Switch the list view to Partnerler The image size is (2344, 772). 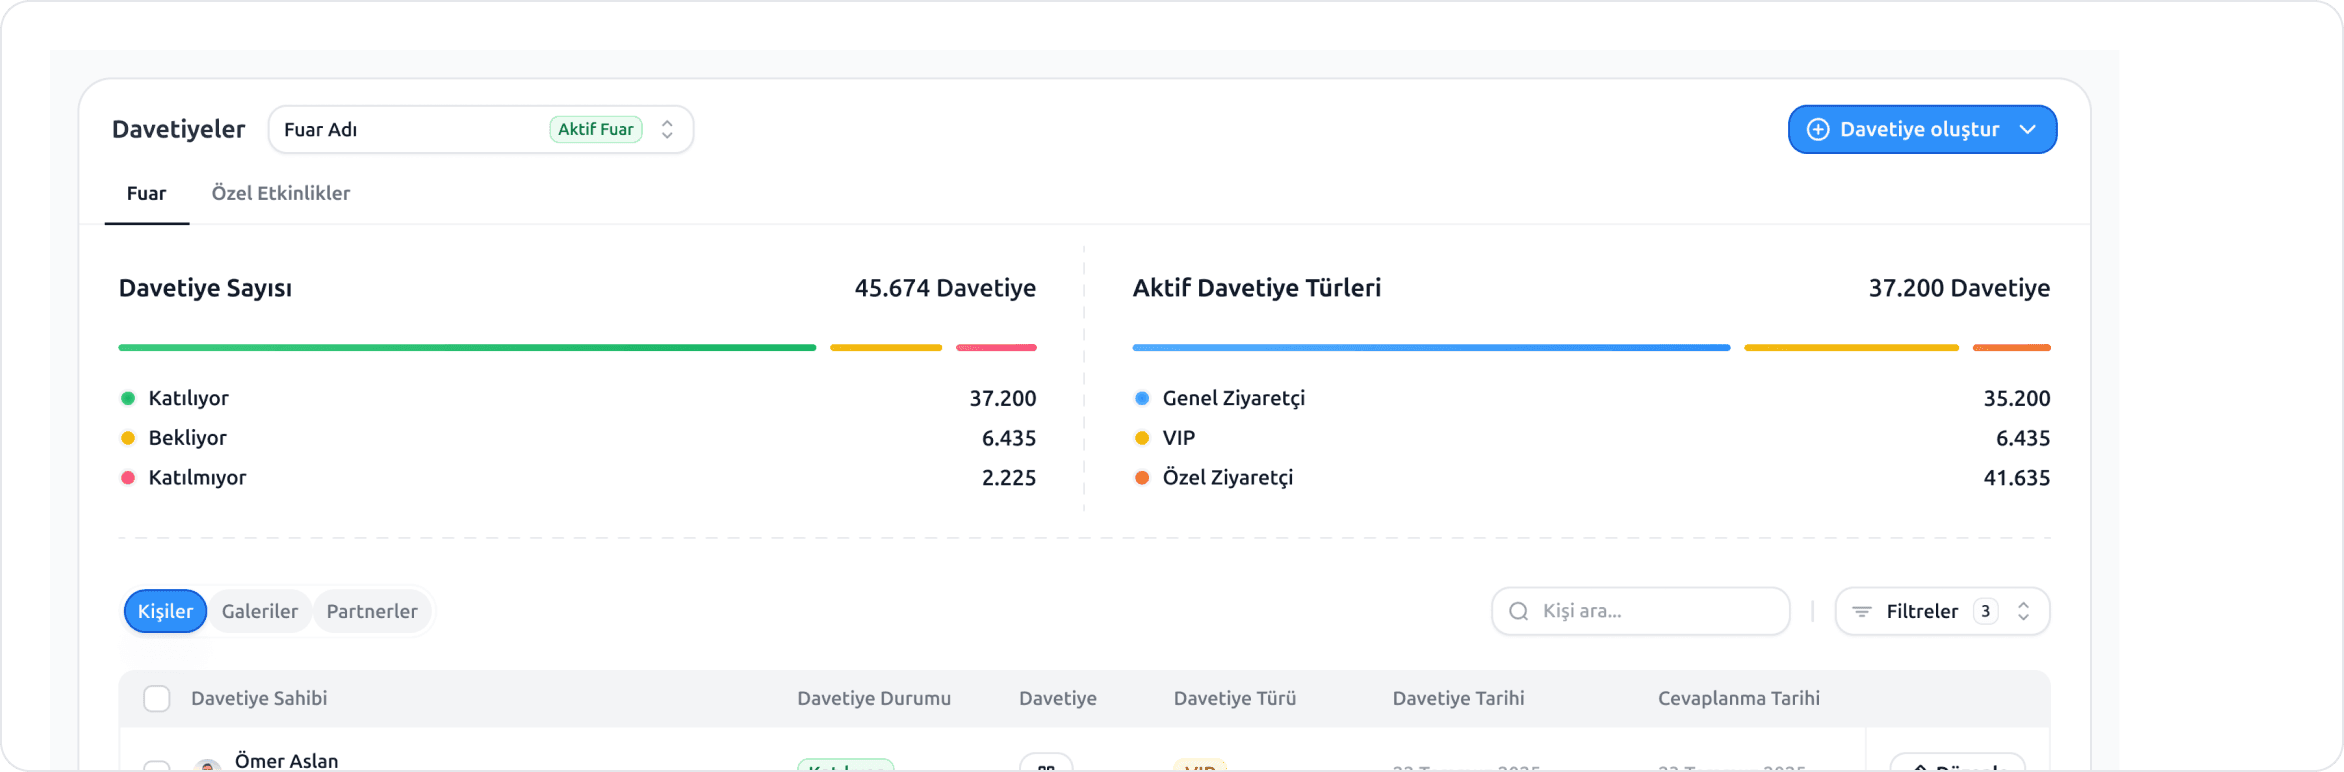point(372,611)
